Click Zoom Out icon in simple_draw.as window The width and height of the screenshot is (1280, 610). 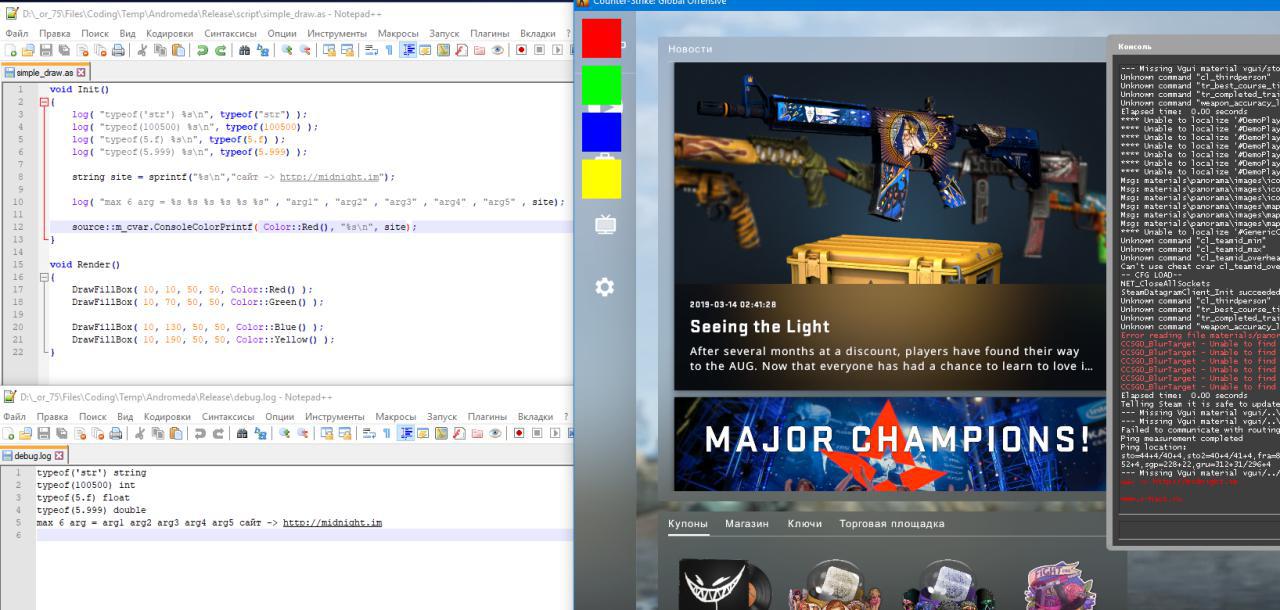(x=305, y=50)
